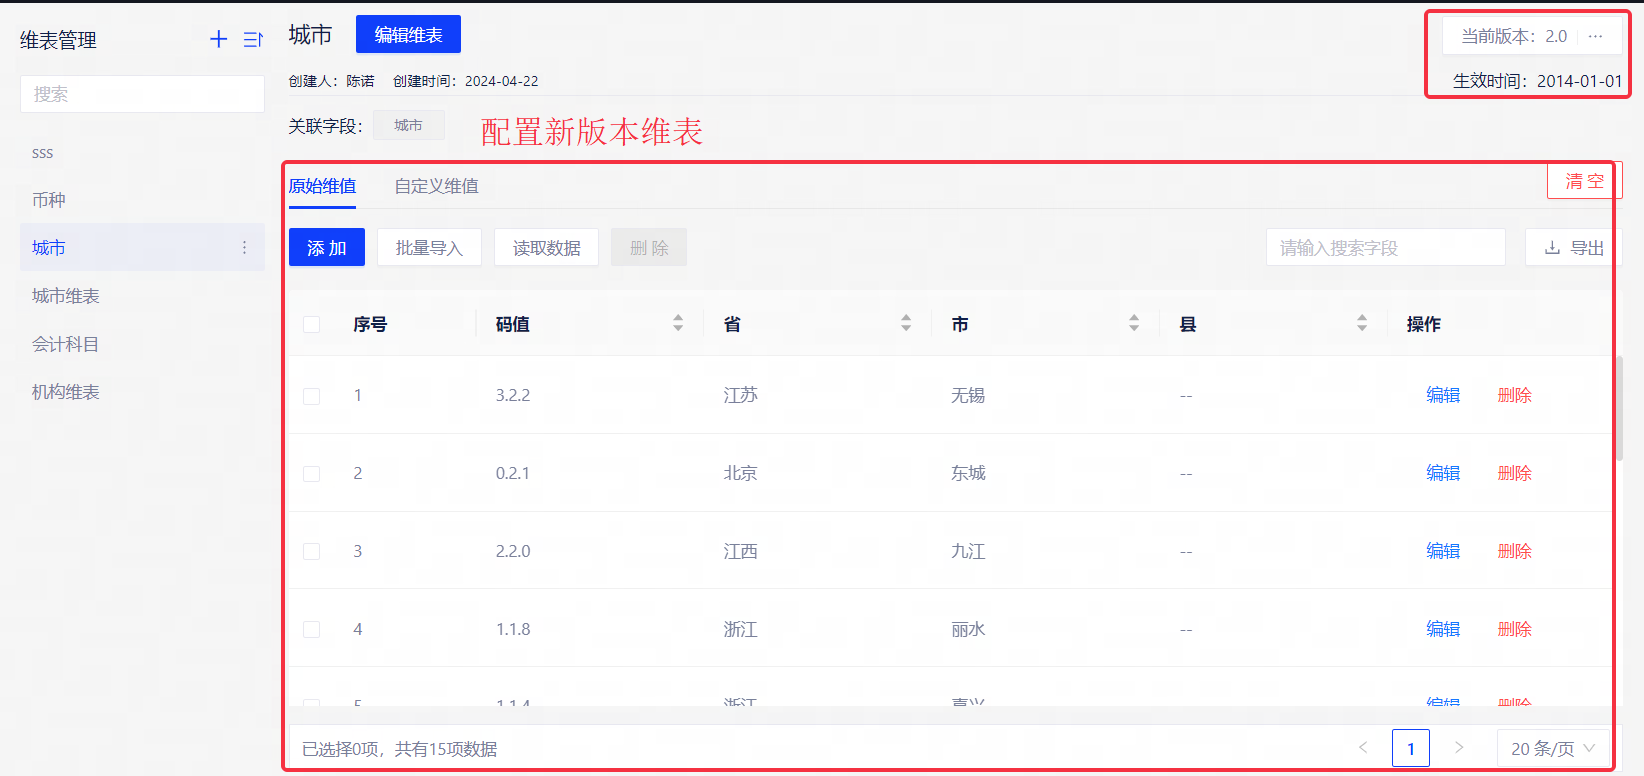Image resolution: width=1644 pixels, height=776 pixels.
Task: Check the box for row 1 无锡
Action: coord(312,396)
